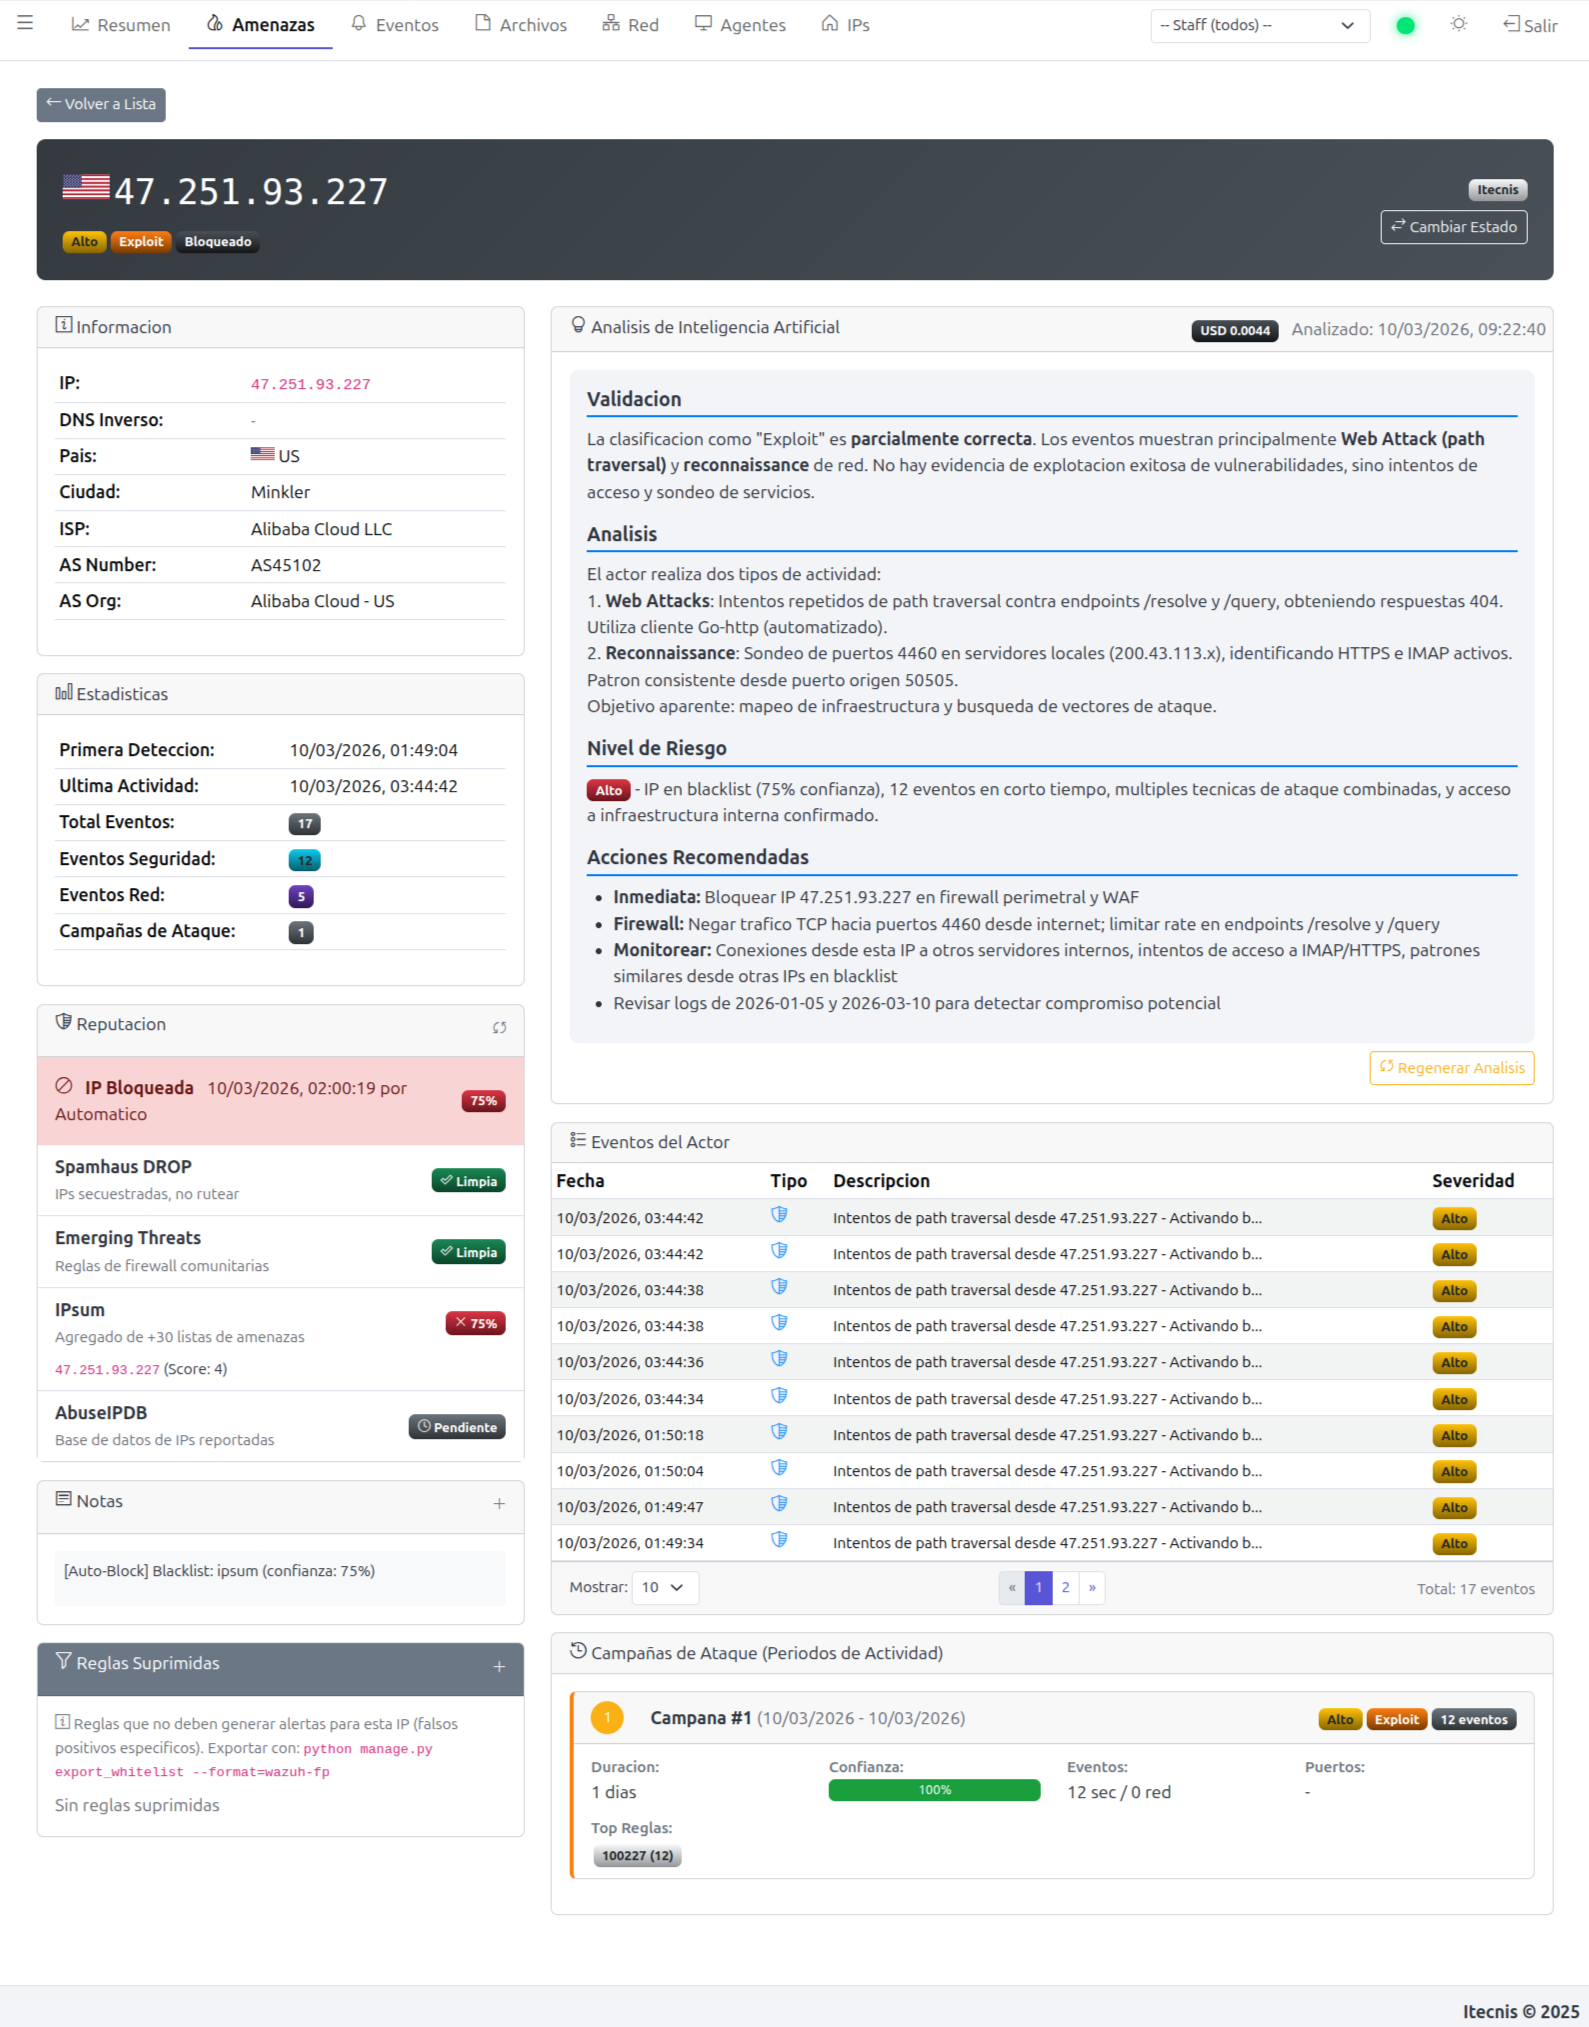The height and width of the screenshot is (2027, 1589).
Task: Open the Agentes tab
Action: 740,25
